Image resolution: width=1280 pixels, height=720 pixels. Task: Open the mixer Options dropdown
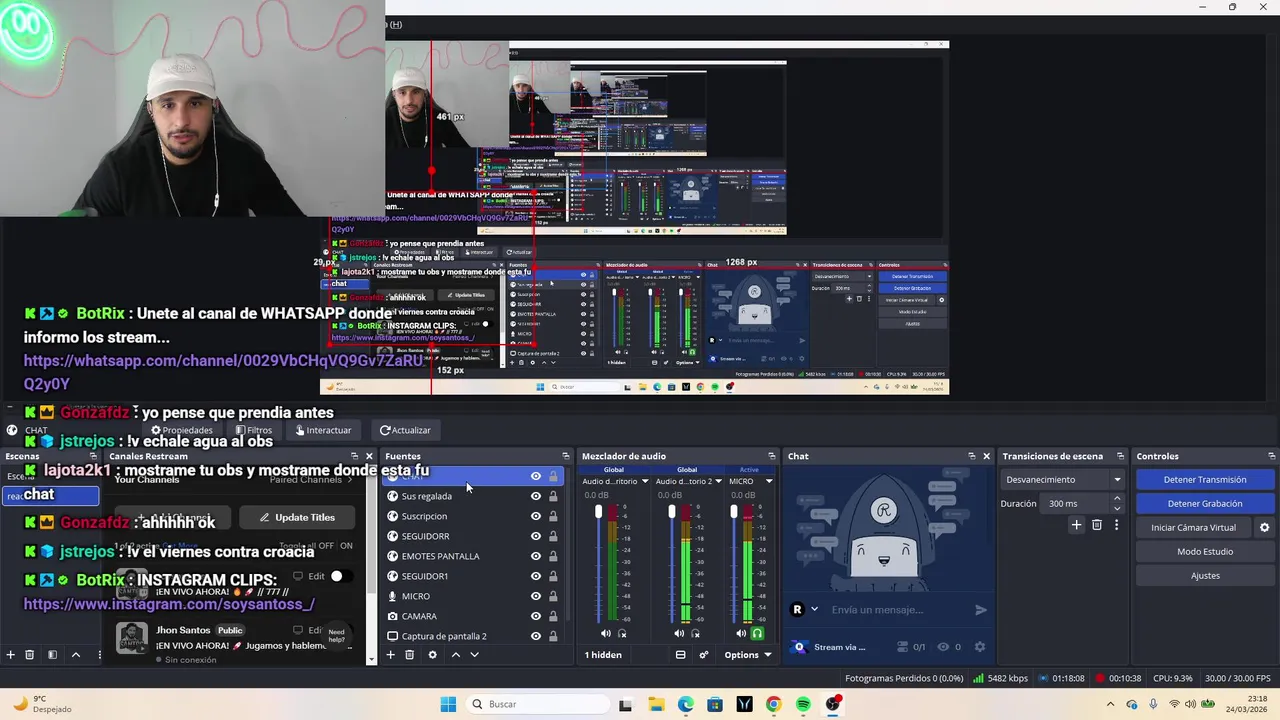coord(748,655)
